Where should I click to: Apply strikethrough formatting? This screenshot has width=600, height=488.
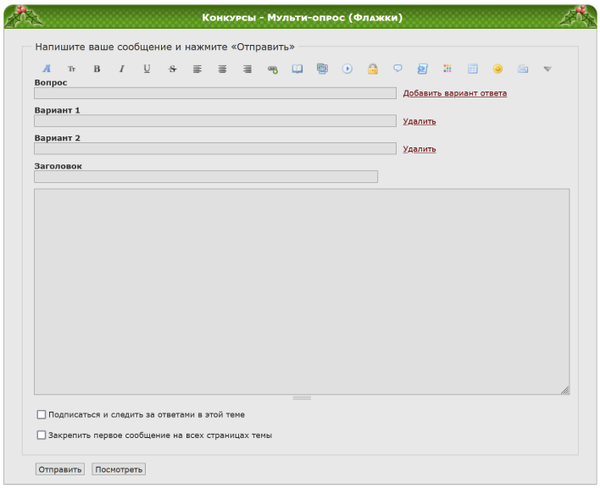click(x=172, y=69)
